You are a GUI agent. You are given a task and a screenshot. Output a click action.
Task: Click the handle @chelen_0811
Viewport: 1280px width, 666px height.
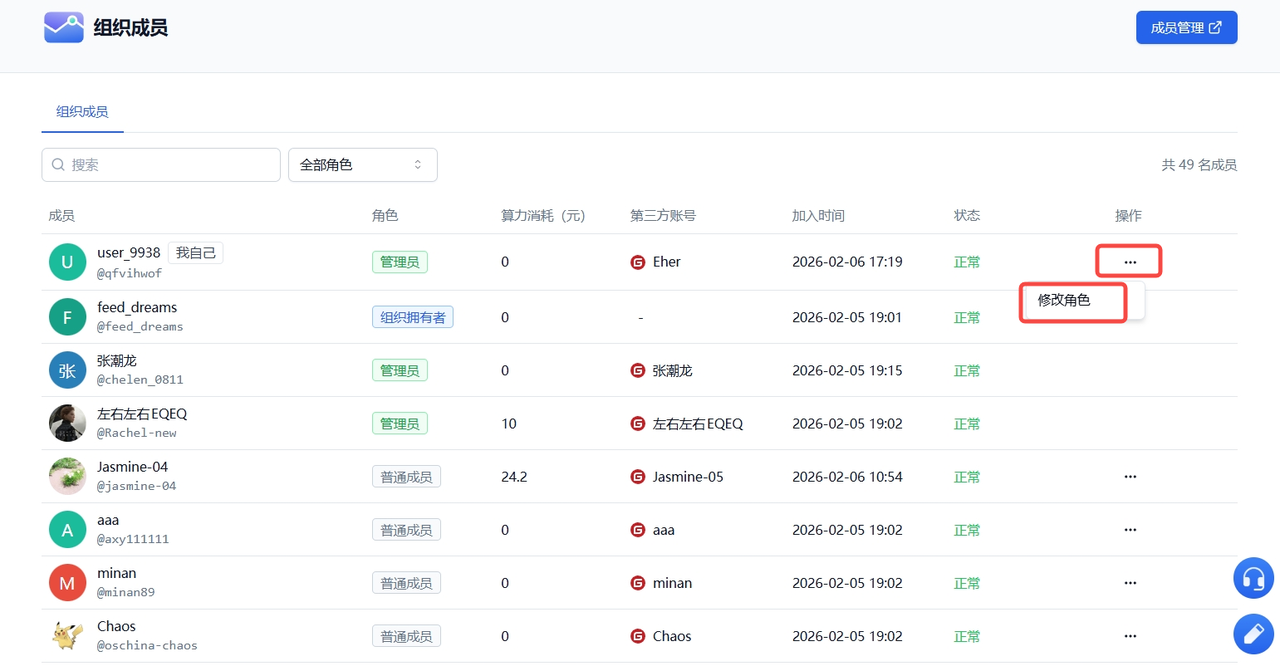click(x=140, y=380)
